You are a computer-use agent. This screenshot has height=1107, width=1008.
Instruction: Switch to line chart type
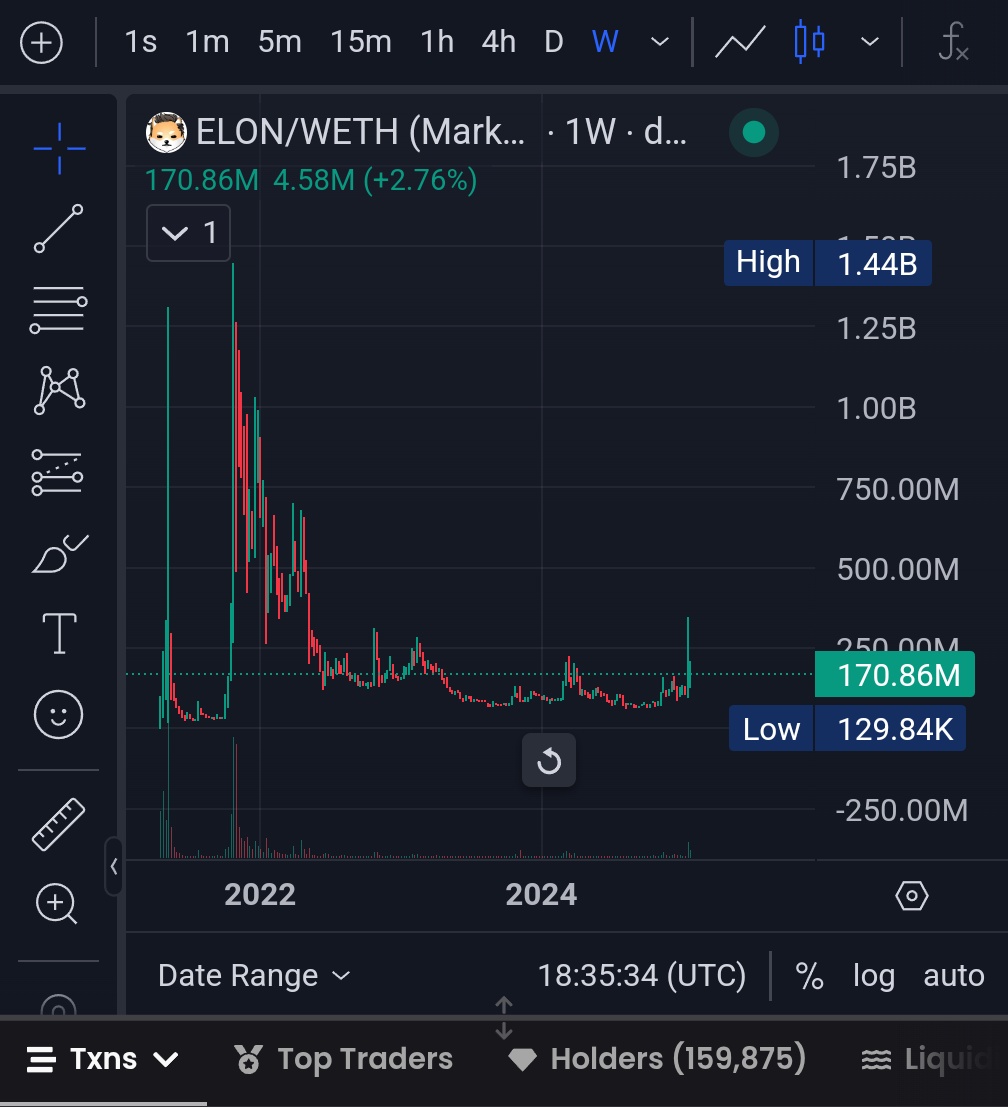point(740,42)
